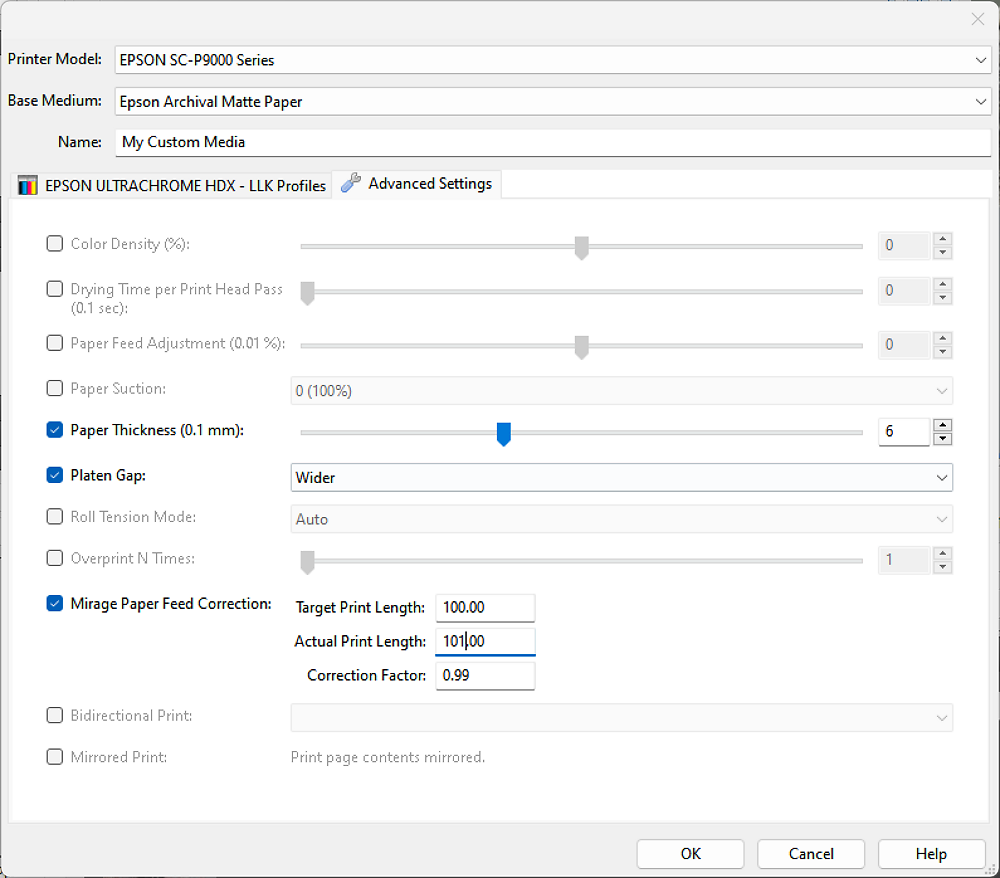Click the Paper Thickness slider handle
Image resolution: width=1000 pixels, height=878 pixels.
tap(504, 433)
